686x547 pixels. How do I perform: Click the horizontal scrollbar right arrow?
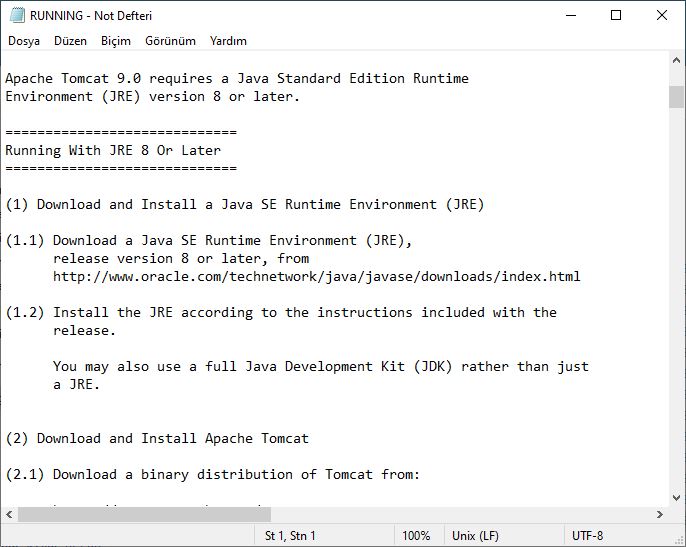660,515
